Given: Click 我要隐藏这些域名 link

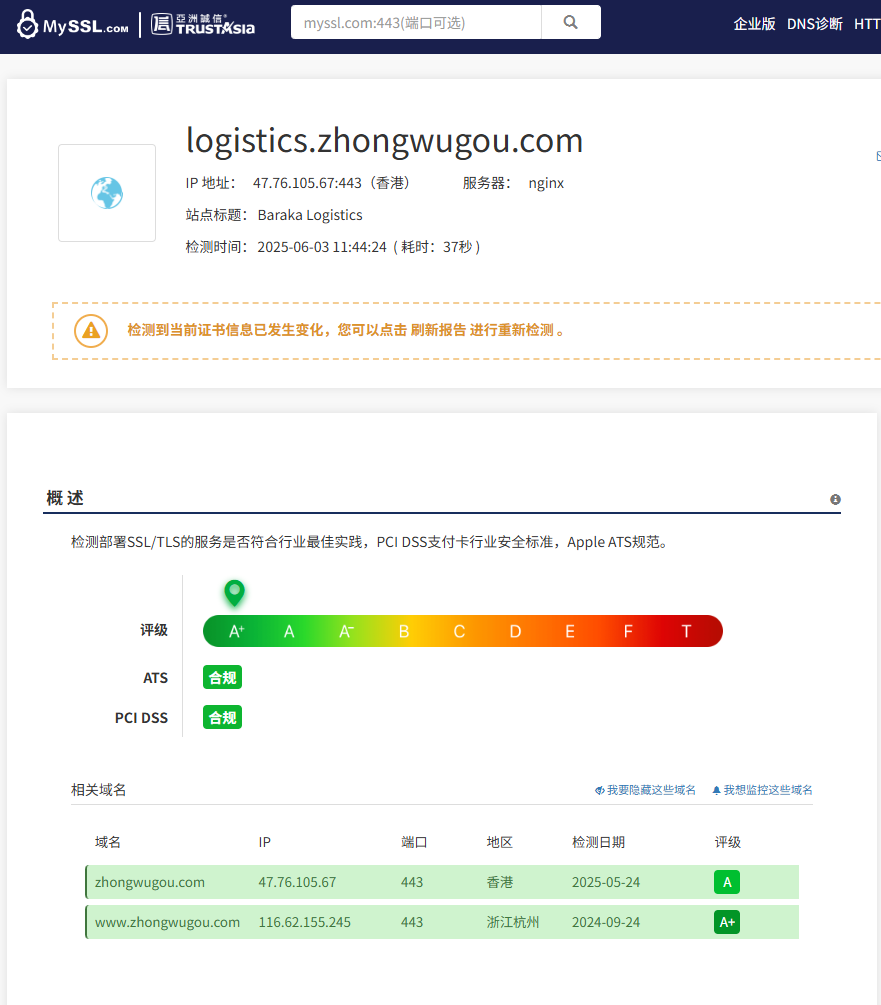Looking at the screenshot, I should [x=645, y=790].
